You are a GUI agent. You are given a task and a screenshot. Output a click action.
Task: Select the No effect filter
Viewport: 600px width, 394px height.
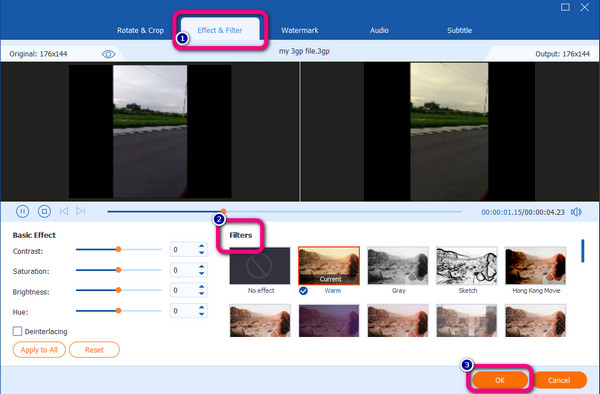coord(260,265)
